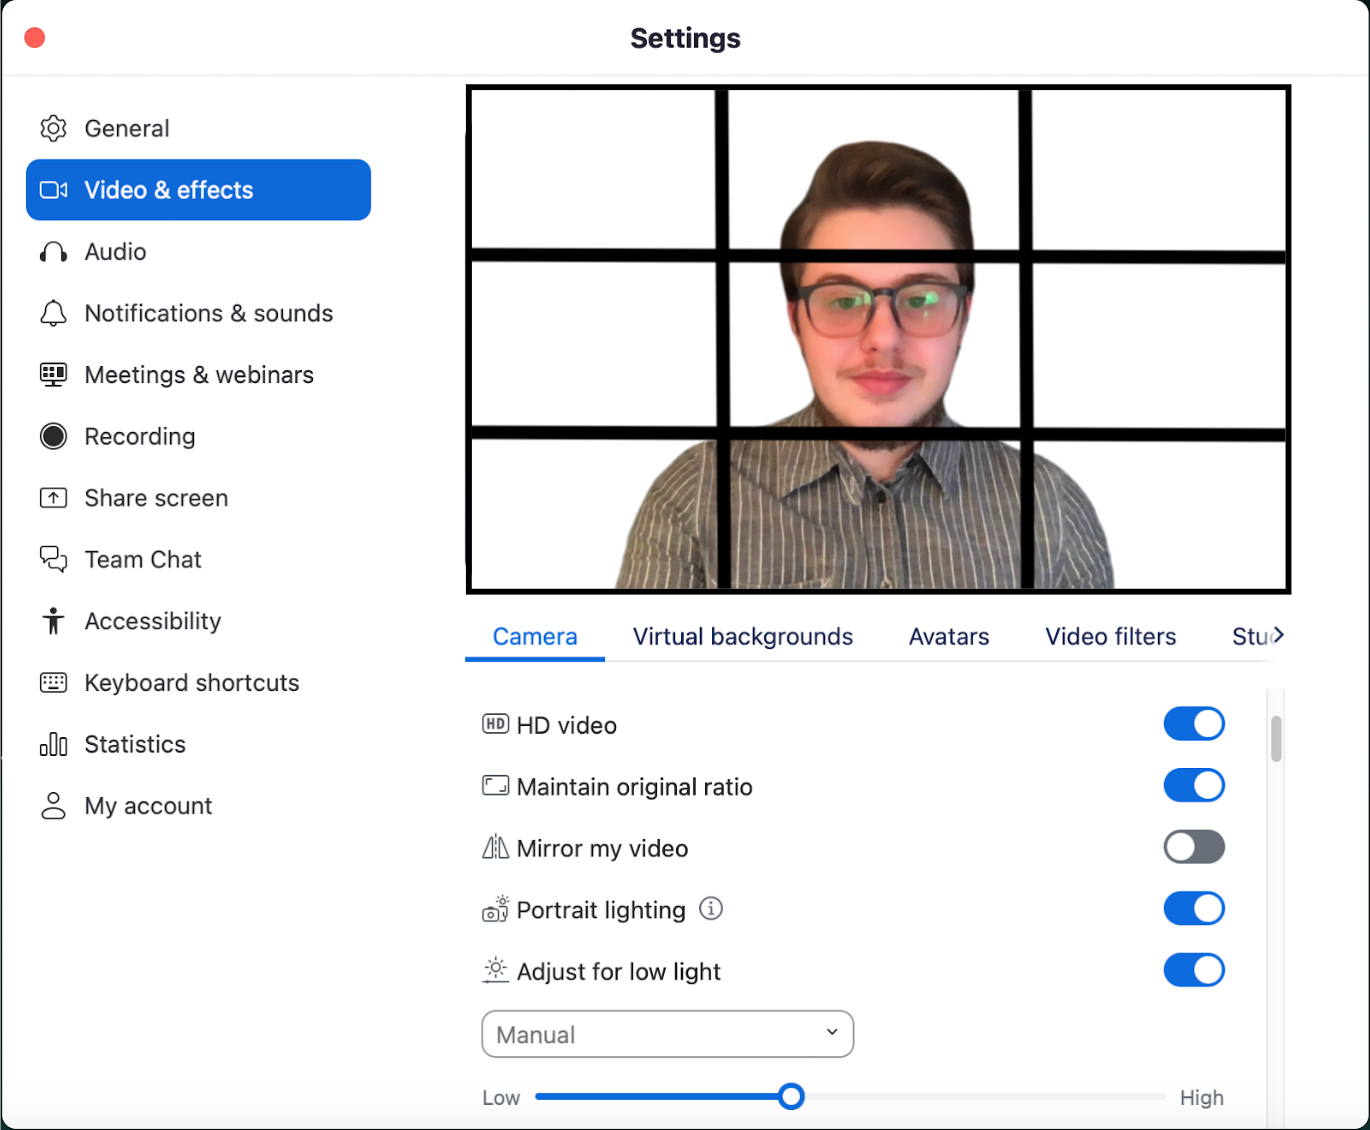Click the Share screen upload icon
The height and width of the screenshot is (1130, 1370).
point(53,497)
